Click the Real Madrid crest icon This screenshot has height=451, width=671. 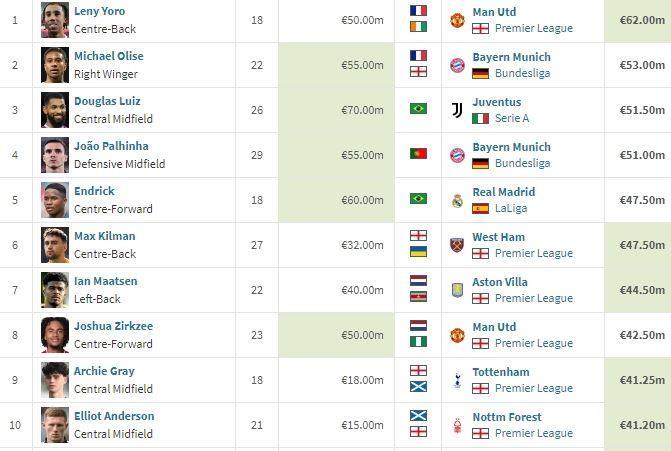pos(457,200)
